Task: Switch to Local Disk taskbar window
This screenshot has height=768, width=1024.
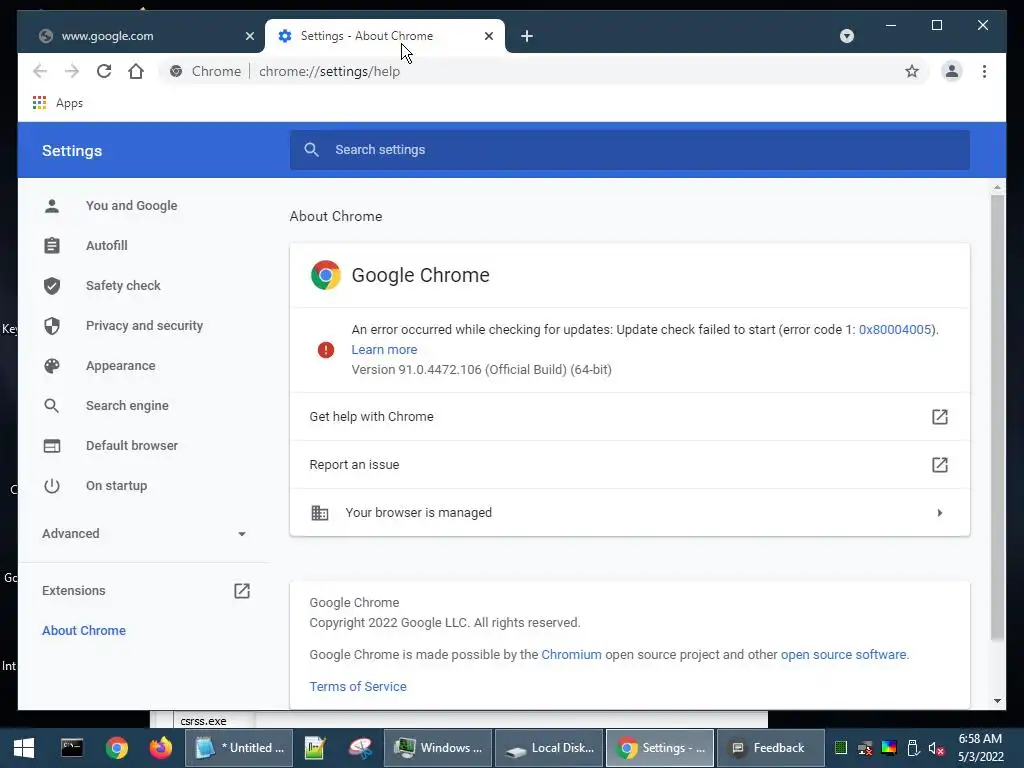Action: [x=549, y=748]
